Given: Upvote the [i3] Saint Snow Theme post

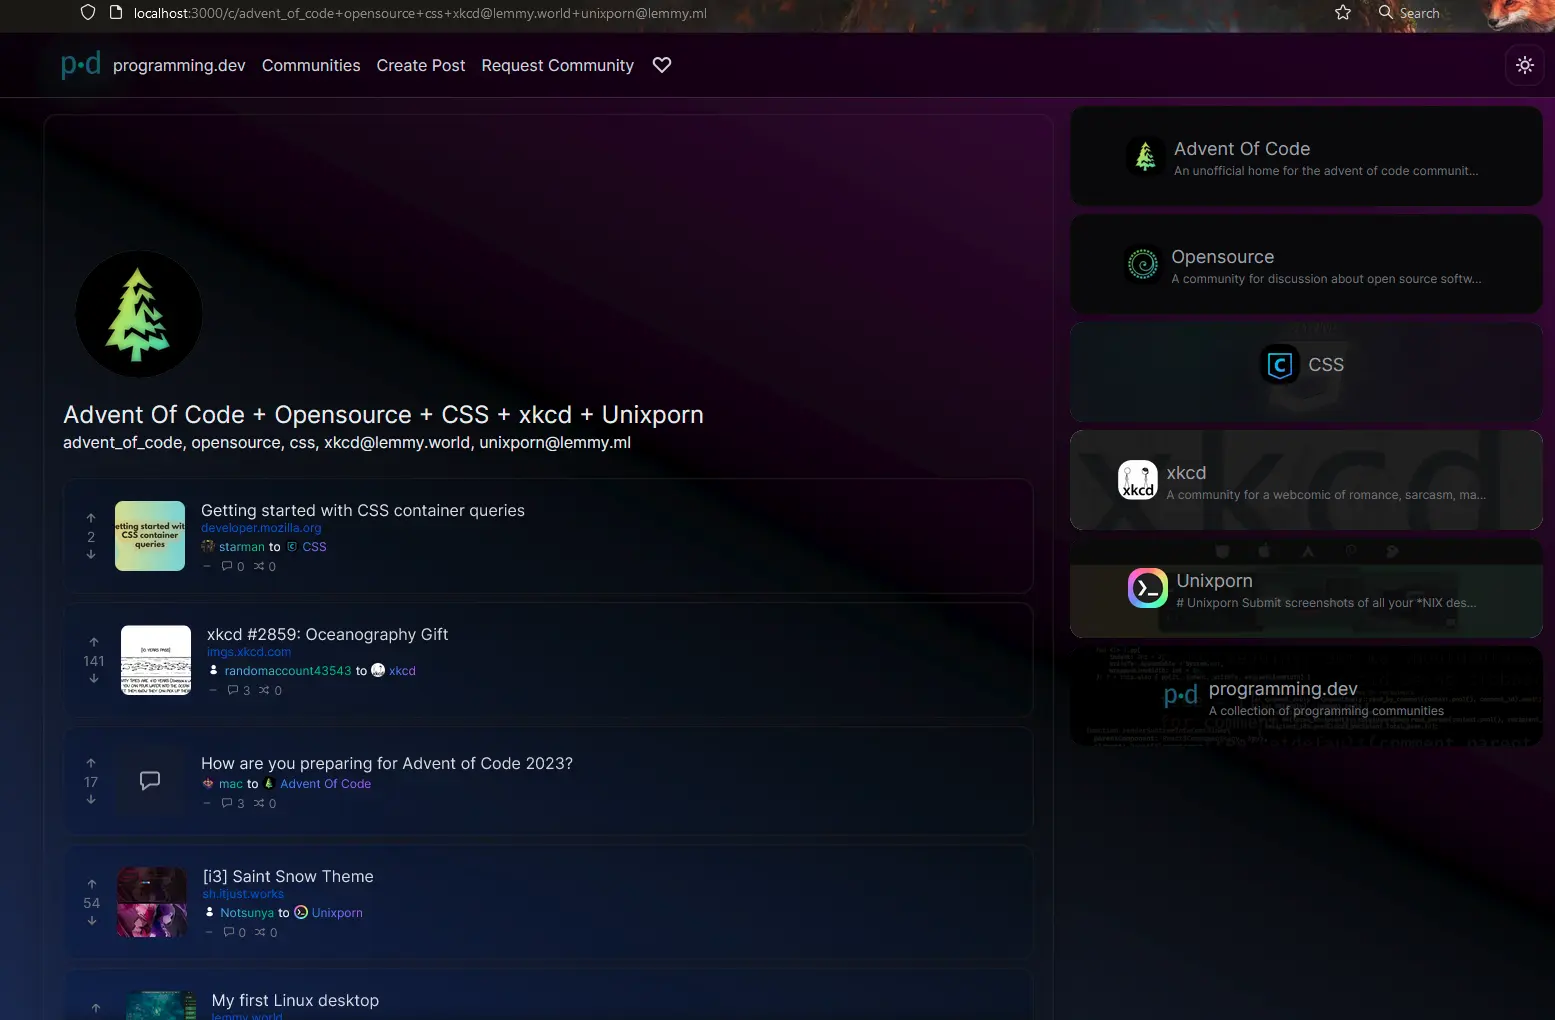Looking at the screenshot, I should (92, 884).
